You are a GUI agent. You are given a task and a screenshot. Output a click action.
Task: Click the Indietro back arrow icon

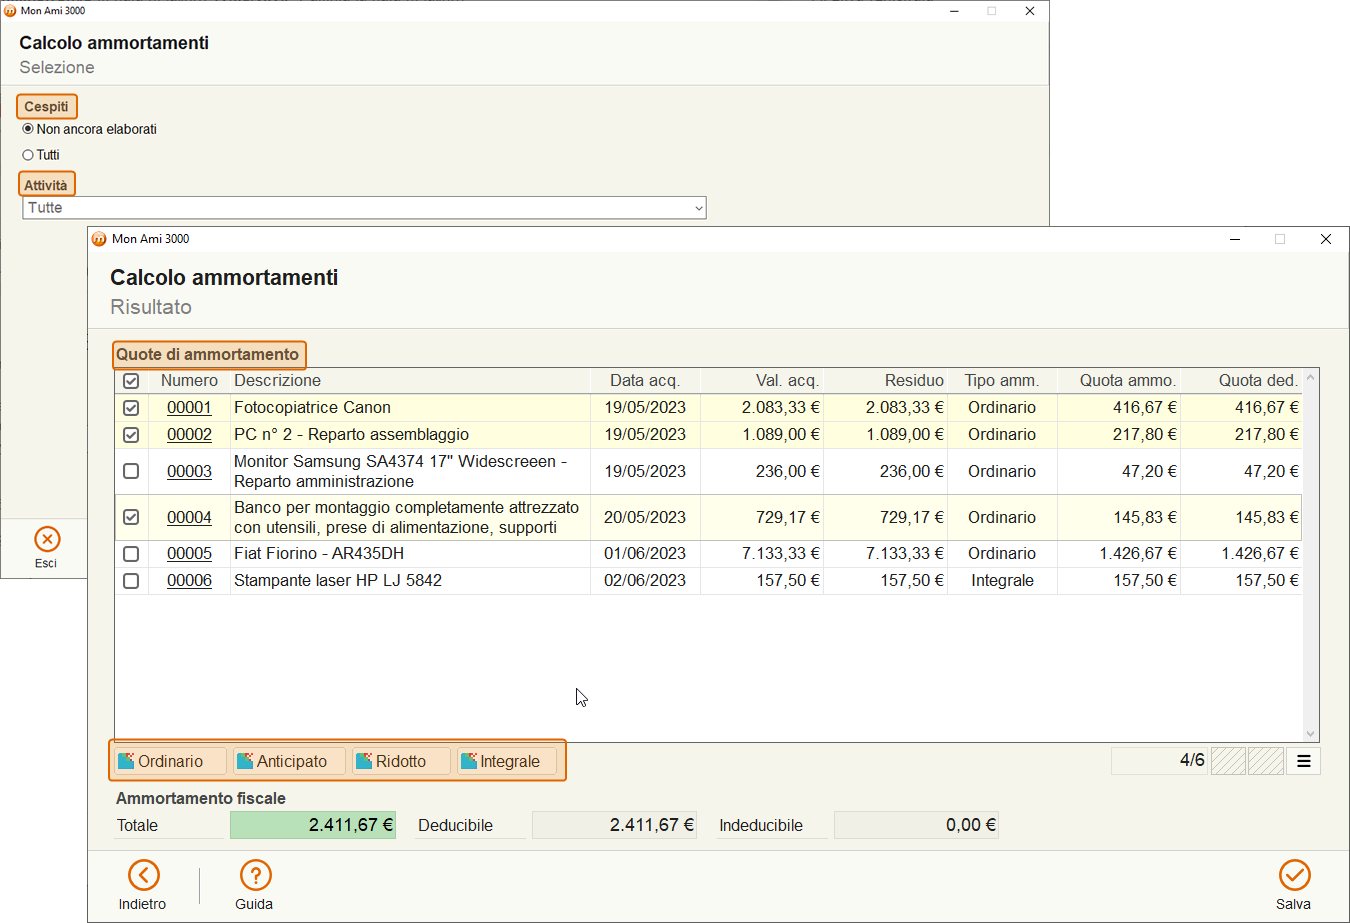click(x=144, y=875)
